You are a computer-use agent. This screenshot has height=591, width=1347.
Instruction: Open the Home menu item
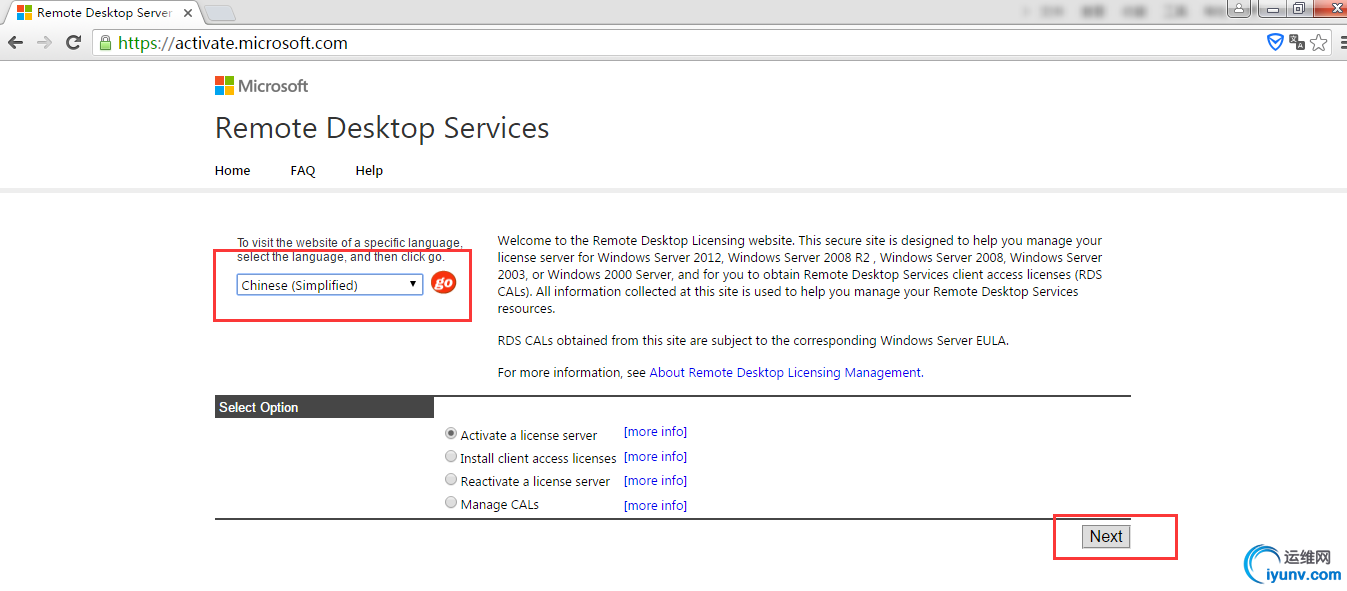(232, 171)
